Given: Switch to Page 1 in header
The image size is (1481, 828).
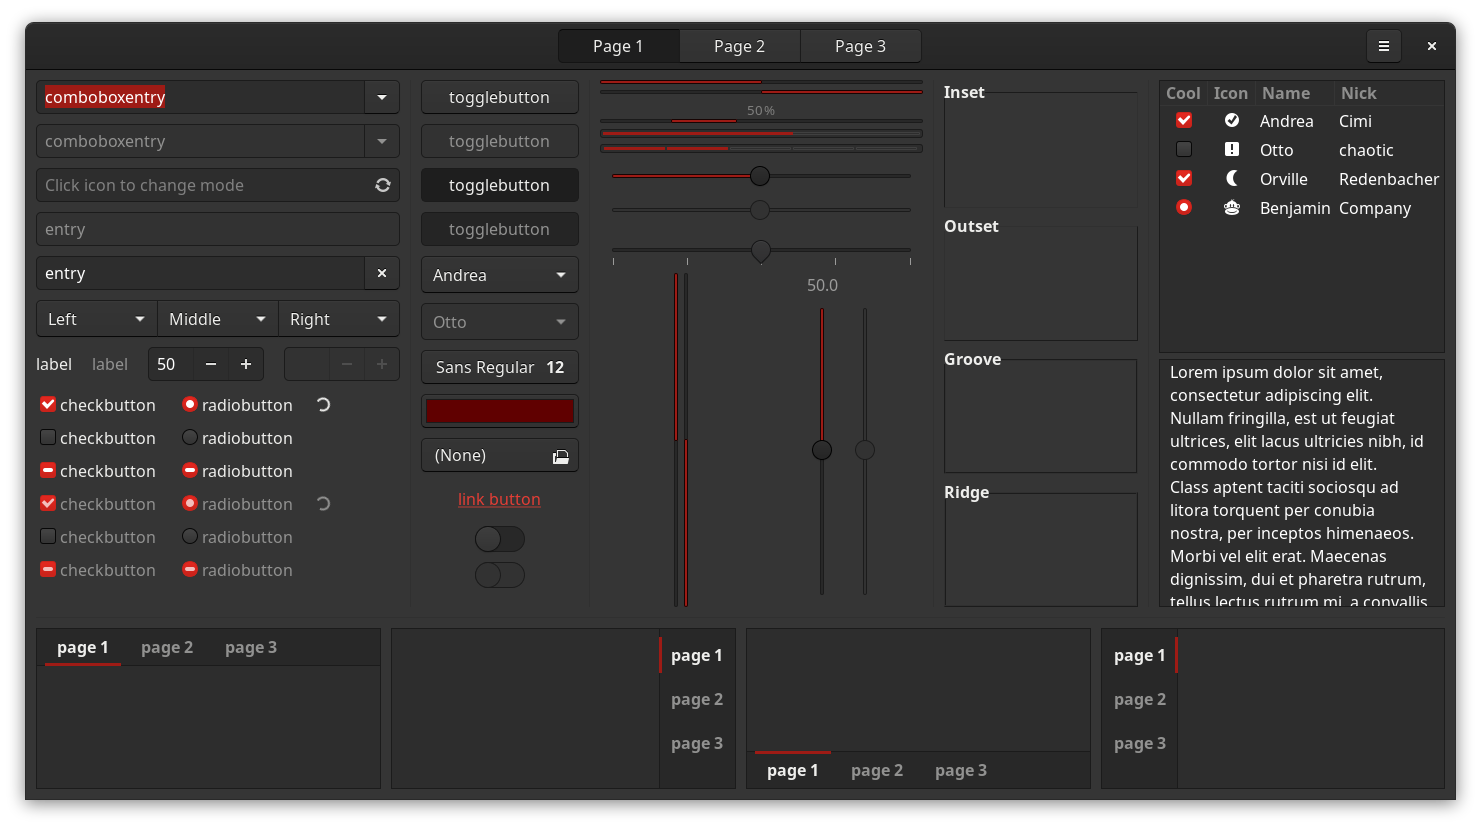Looking at the screenshot, I should (x=618, y=46).
